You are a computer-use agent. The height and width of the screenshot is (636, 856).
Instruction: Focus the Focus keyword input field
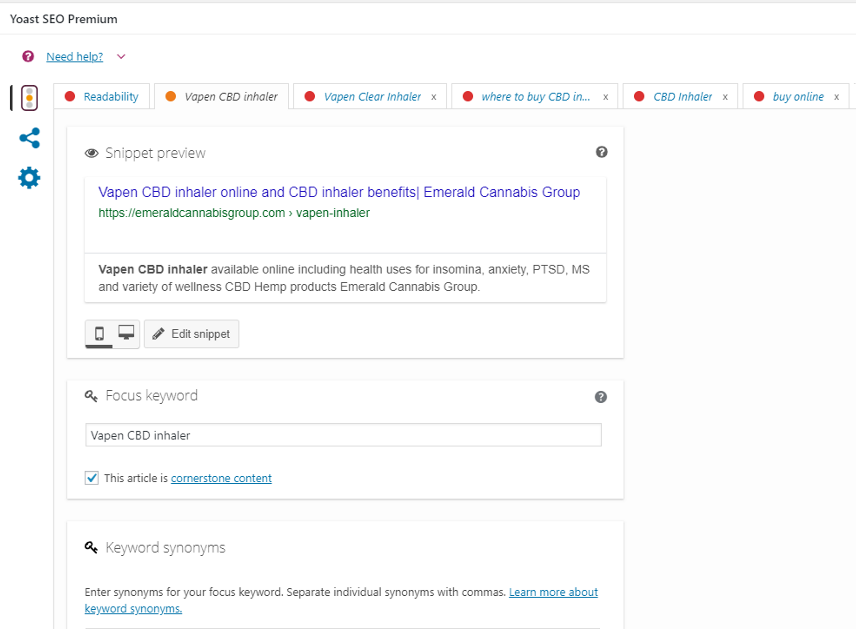coord(343,435)
